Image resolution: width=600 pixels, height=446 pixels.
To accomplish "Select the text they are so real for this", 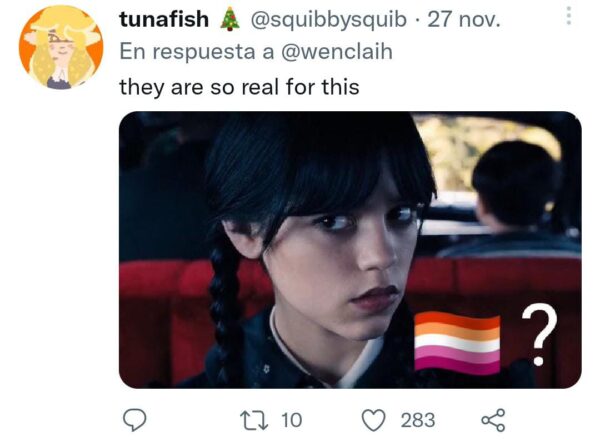I will pyautogui.click(x=240, y=87).
